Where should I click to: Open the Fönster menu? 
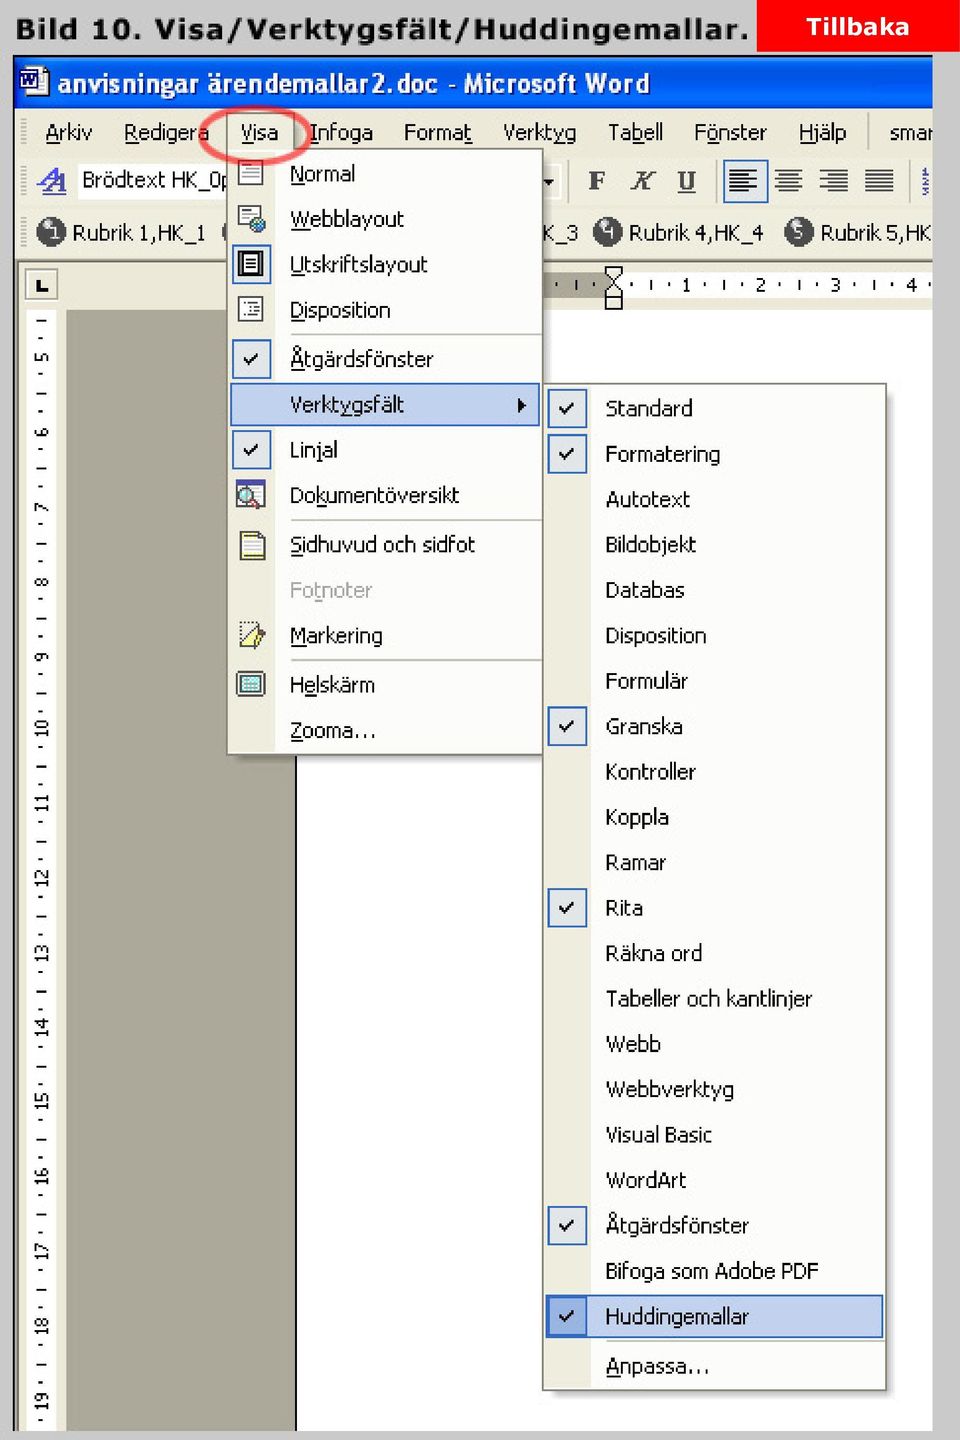pos(730,133)
